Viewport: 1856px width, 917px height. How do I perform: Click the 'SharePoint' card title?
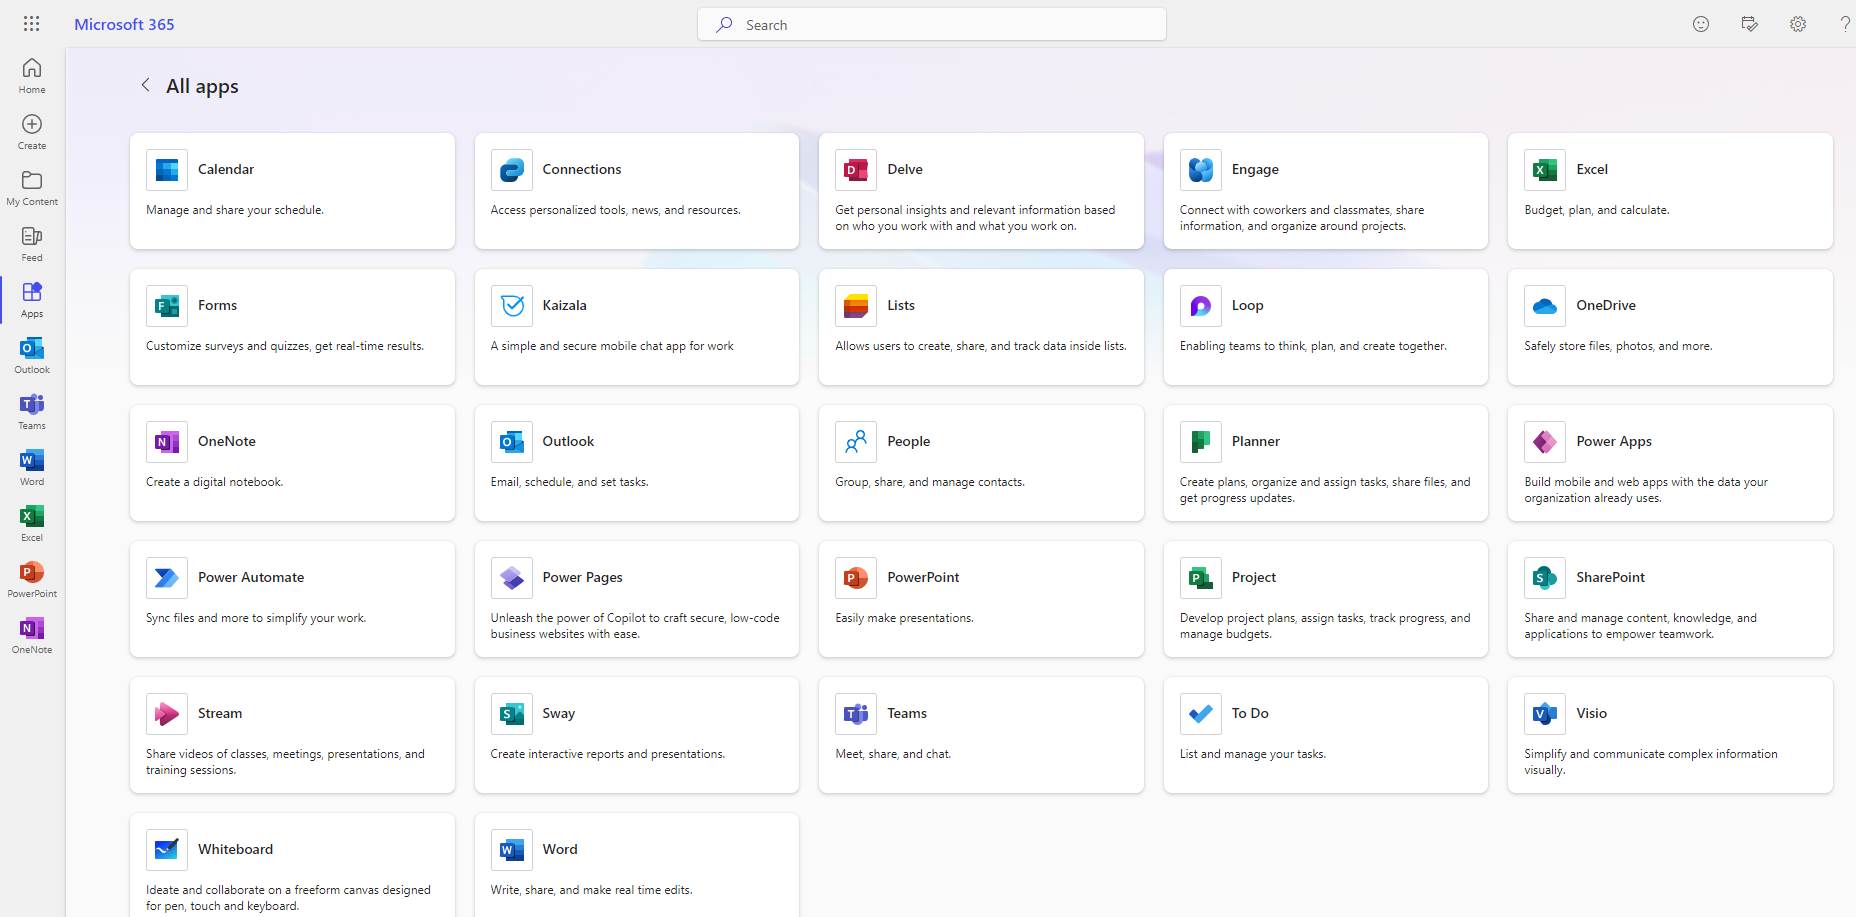[x=1610, y=577]
